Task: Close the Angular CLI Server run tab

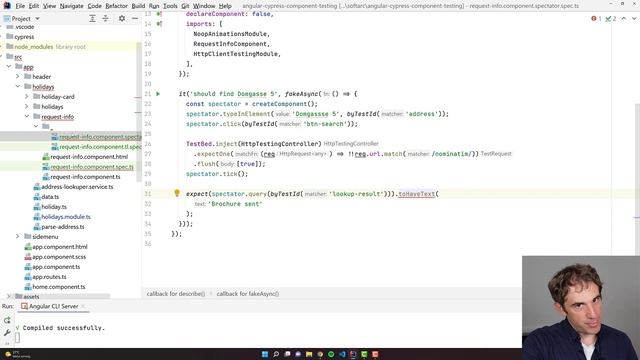Action: 83,306
